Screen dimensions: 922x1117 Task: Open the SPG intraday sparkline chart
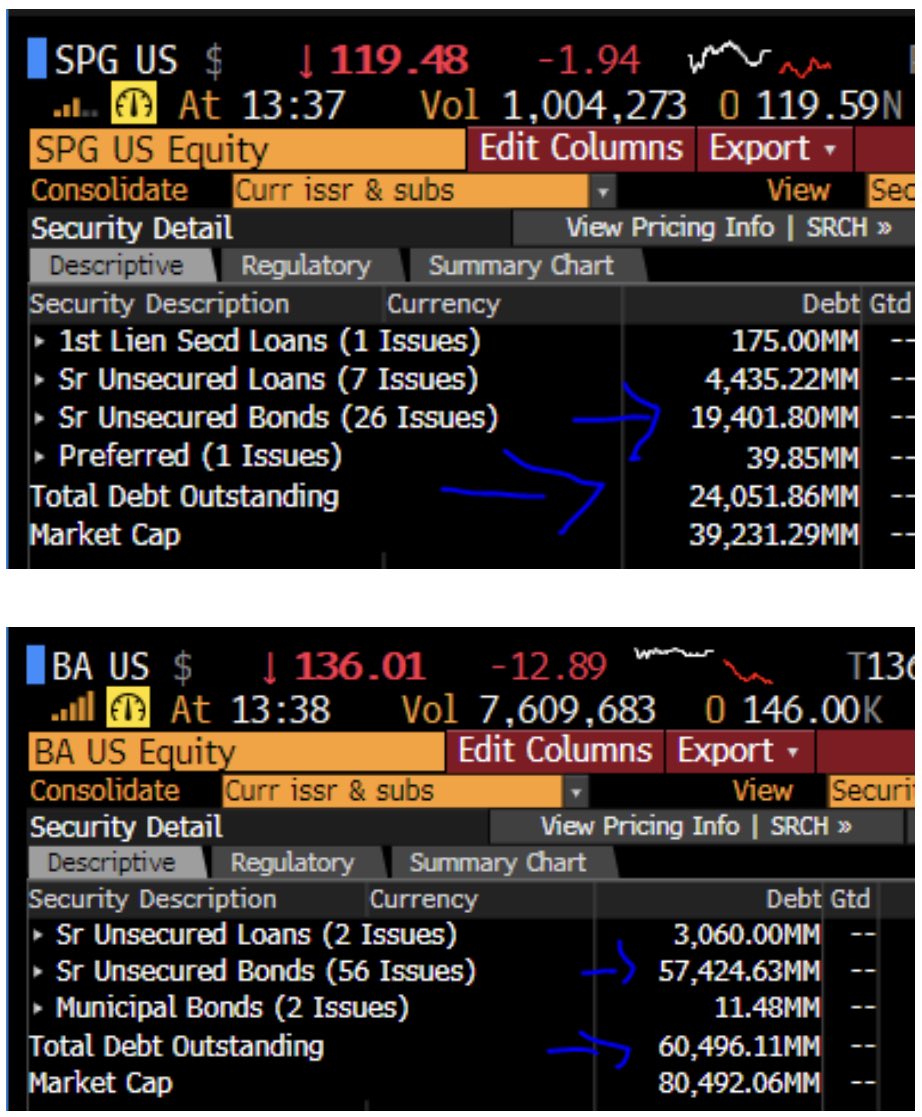point(760,59)
